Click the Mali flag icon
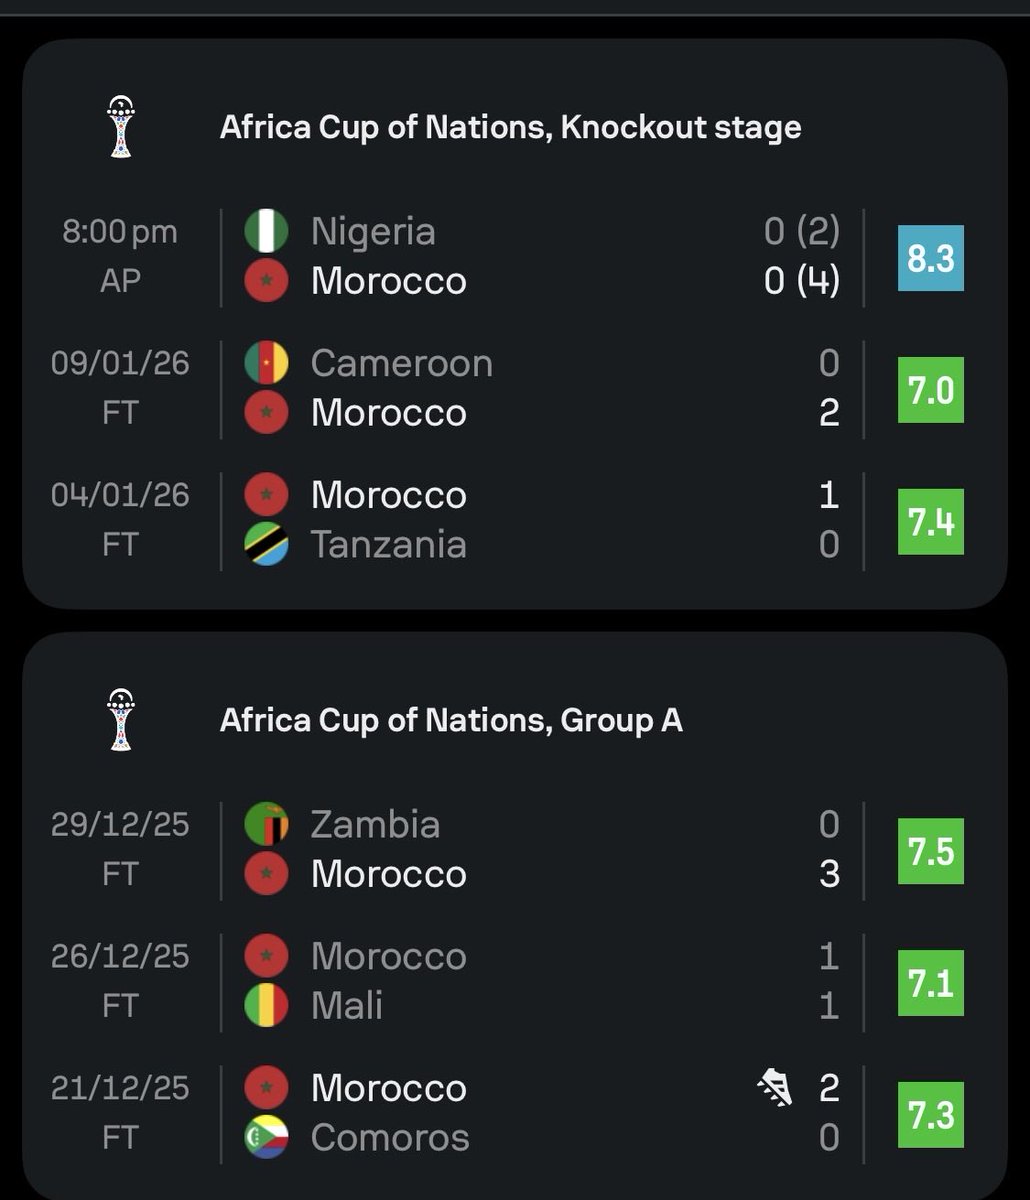Image resolution: width=1030 pixels, height=1200 pixels. [266, 1005]
